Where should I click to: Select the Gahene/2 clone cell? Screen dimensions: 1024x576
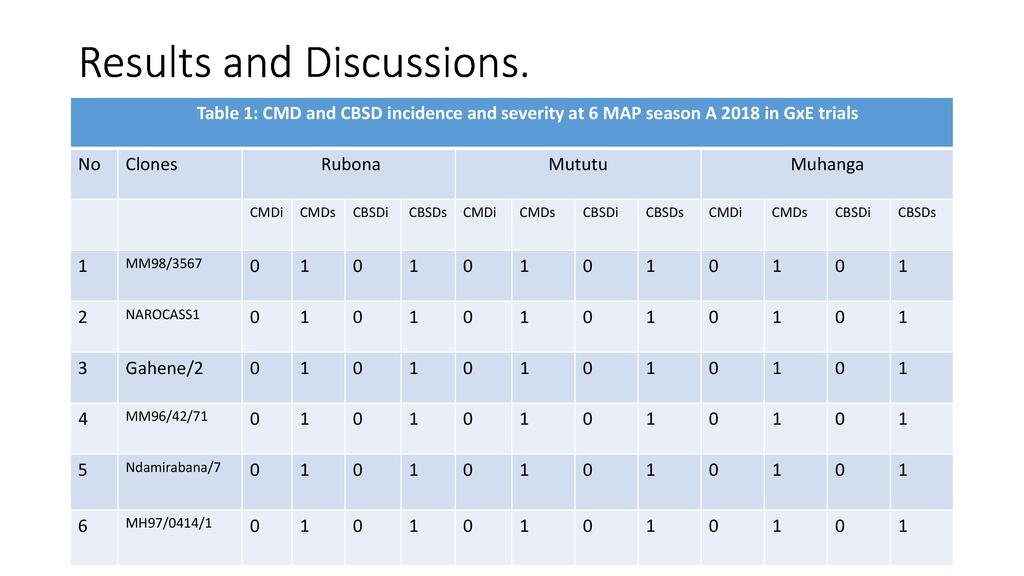[164, 368]
